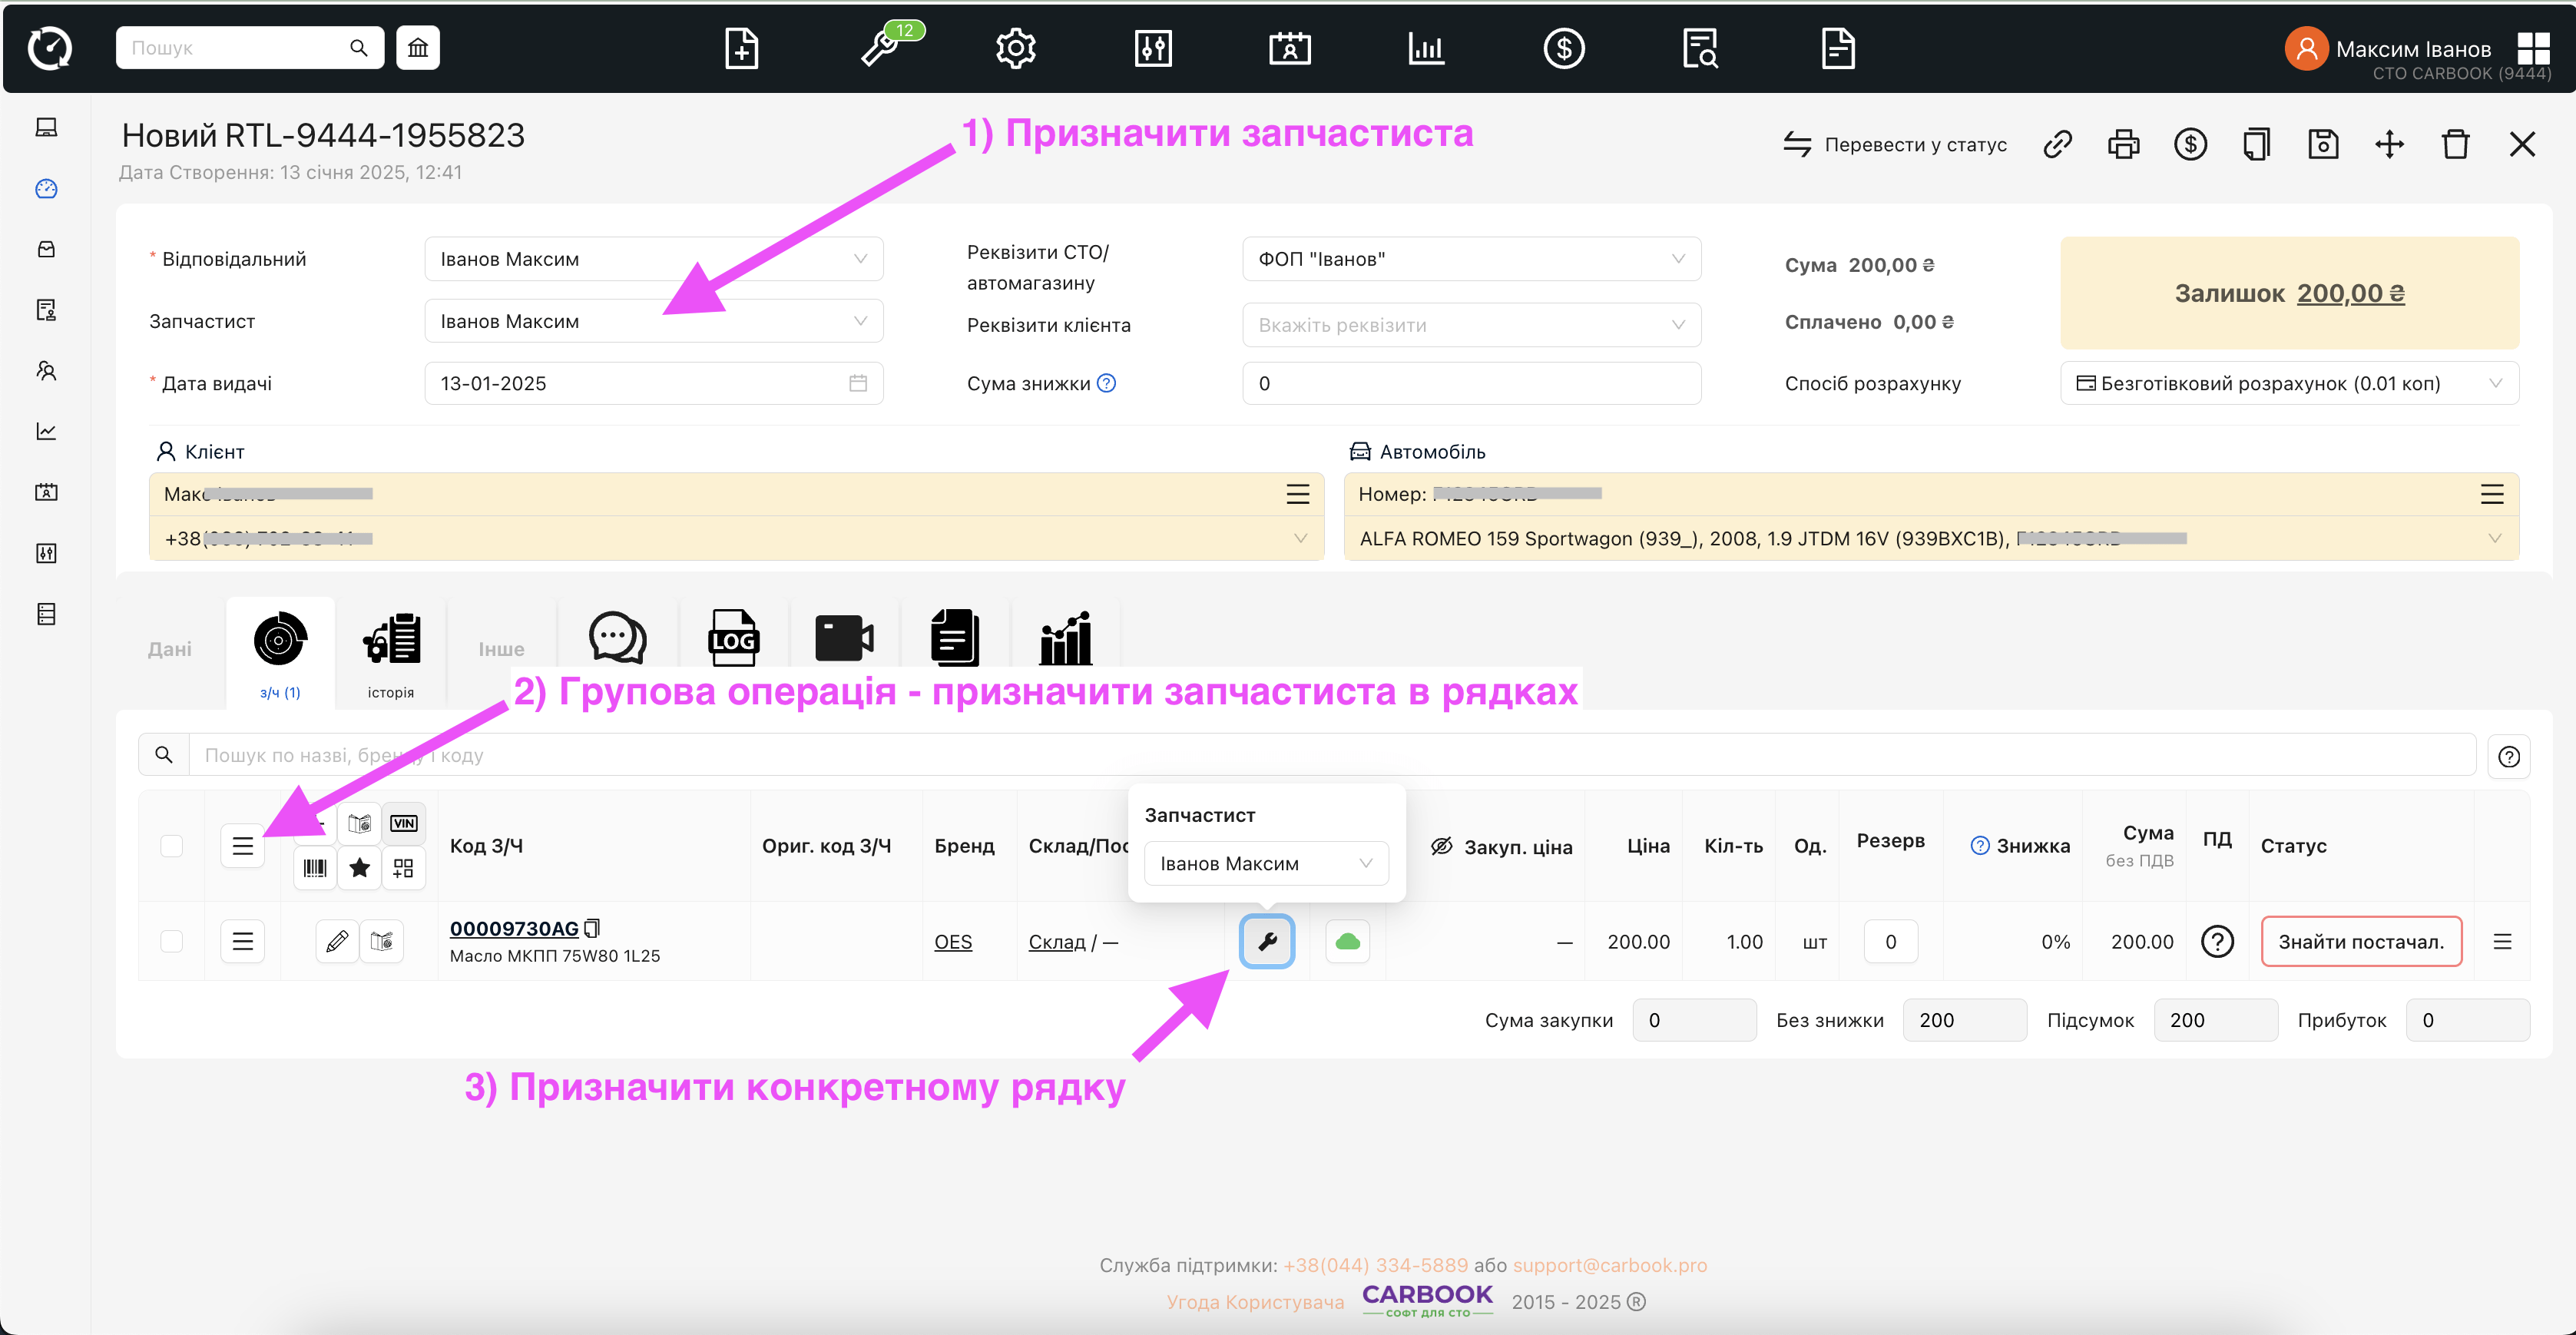Click the barcode scanner icon

tap(315, 867)
